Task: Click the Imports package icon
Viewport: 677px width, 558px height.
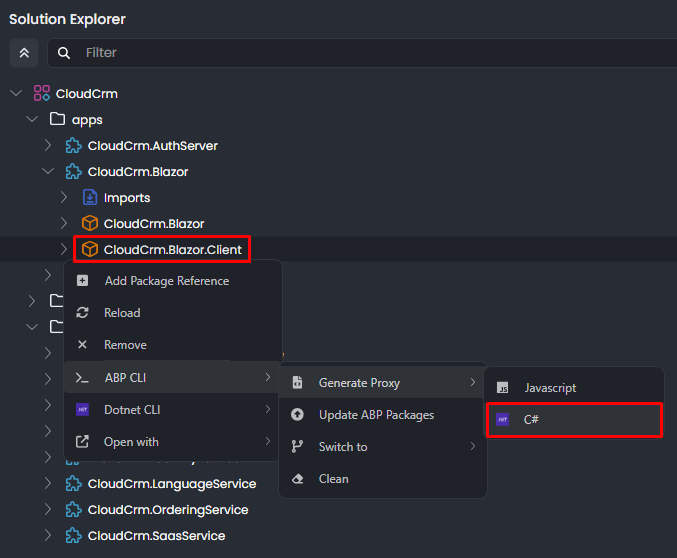Action: pyautogui.click(x=90, y=198)
